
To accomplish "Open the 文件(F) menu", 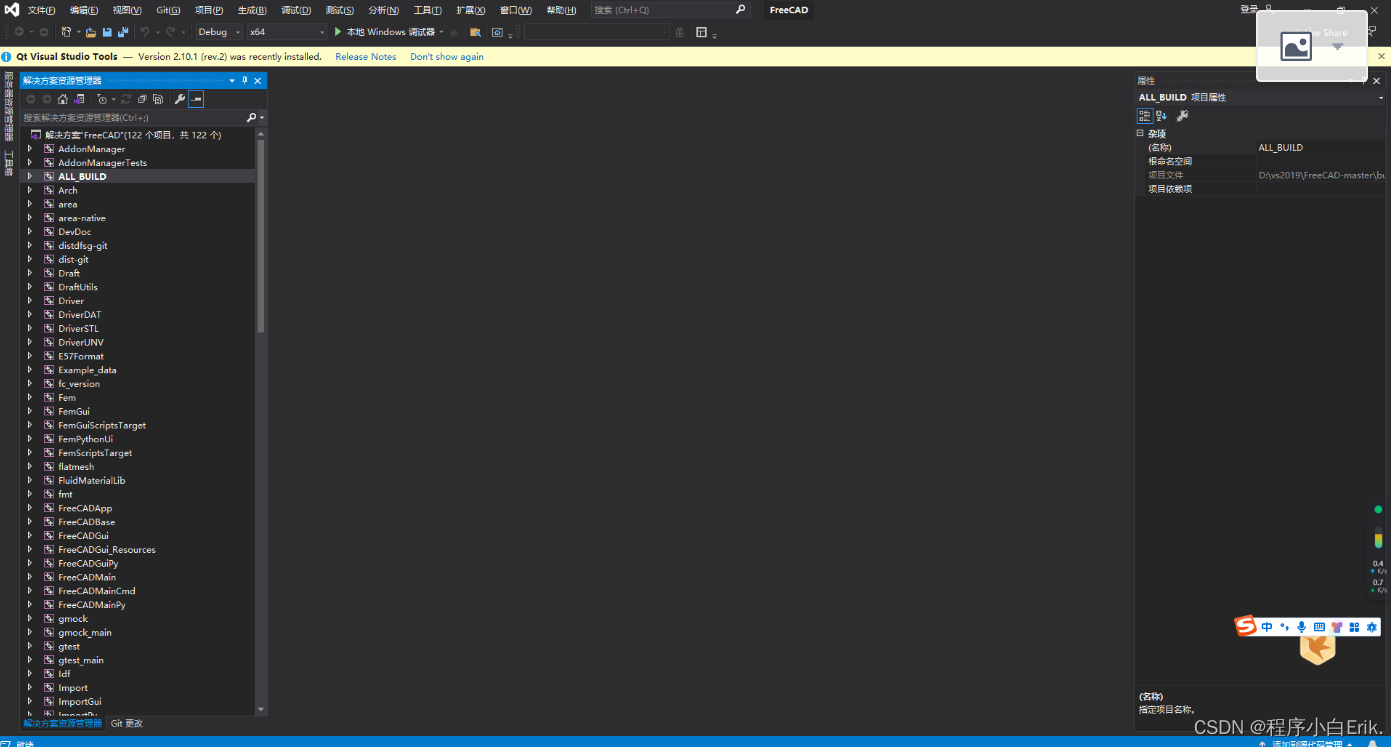I will [41, 10].
